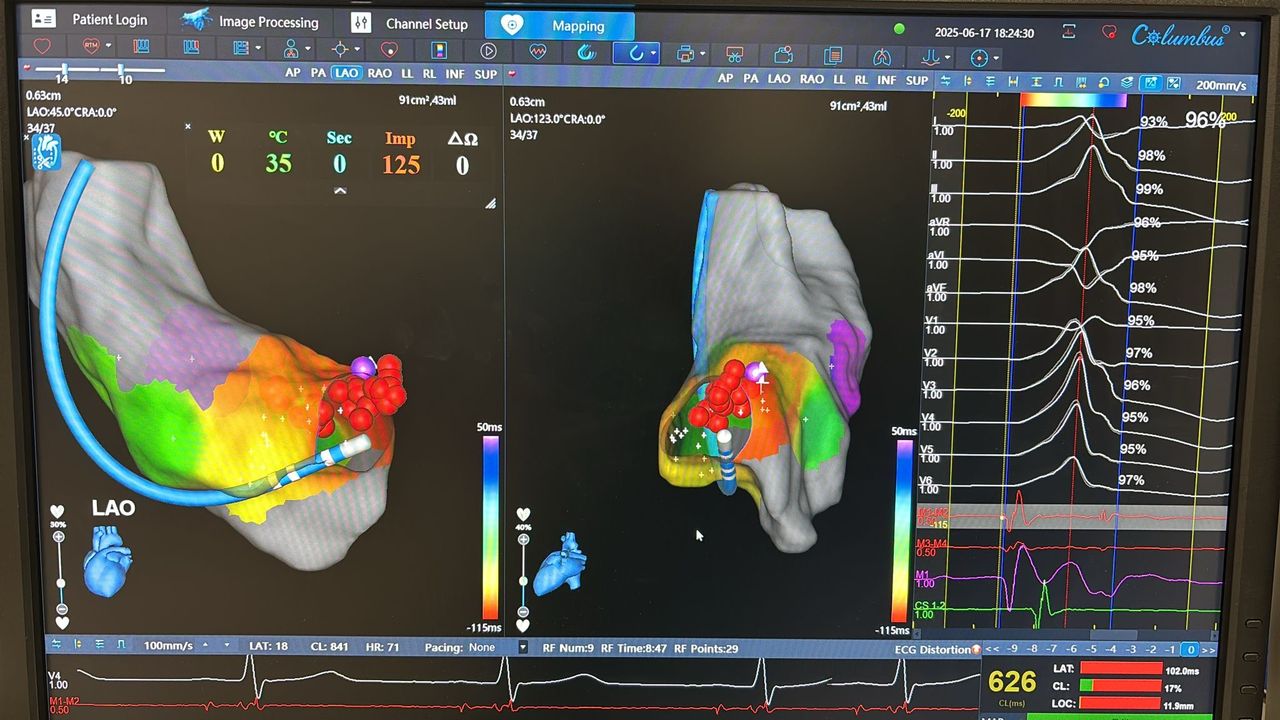Click the highlighted loop catheter tool
1280x720 pixels.
(x=634, y=53)
